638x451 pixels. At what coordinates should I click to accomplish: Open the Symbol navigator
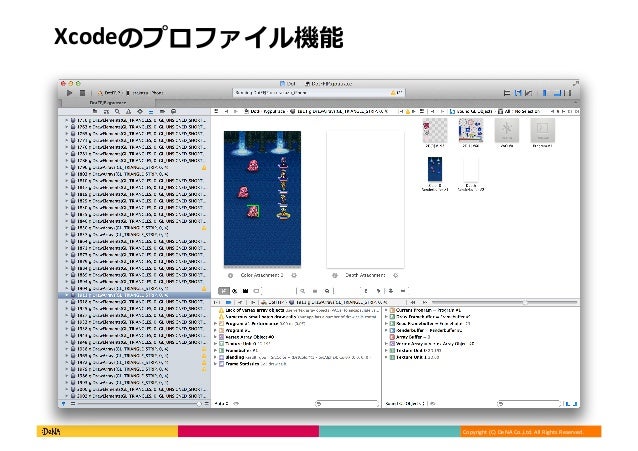pos(106,111)
